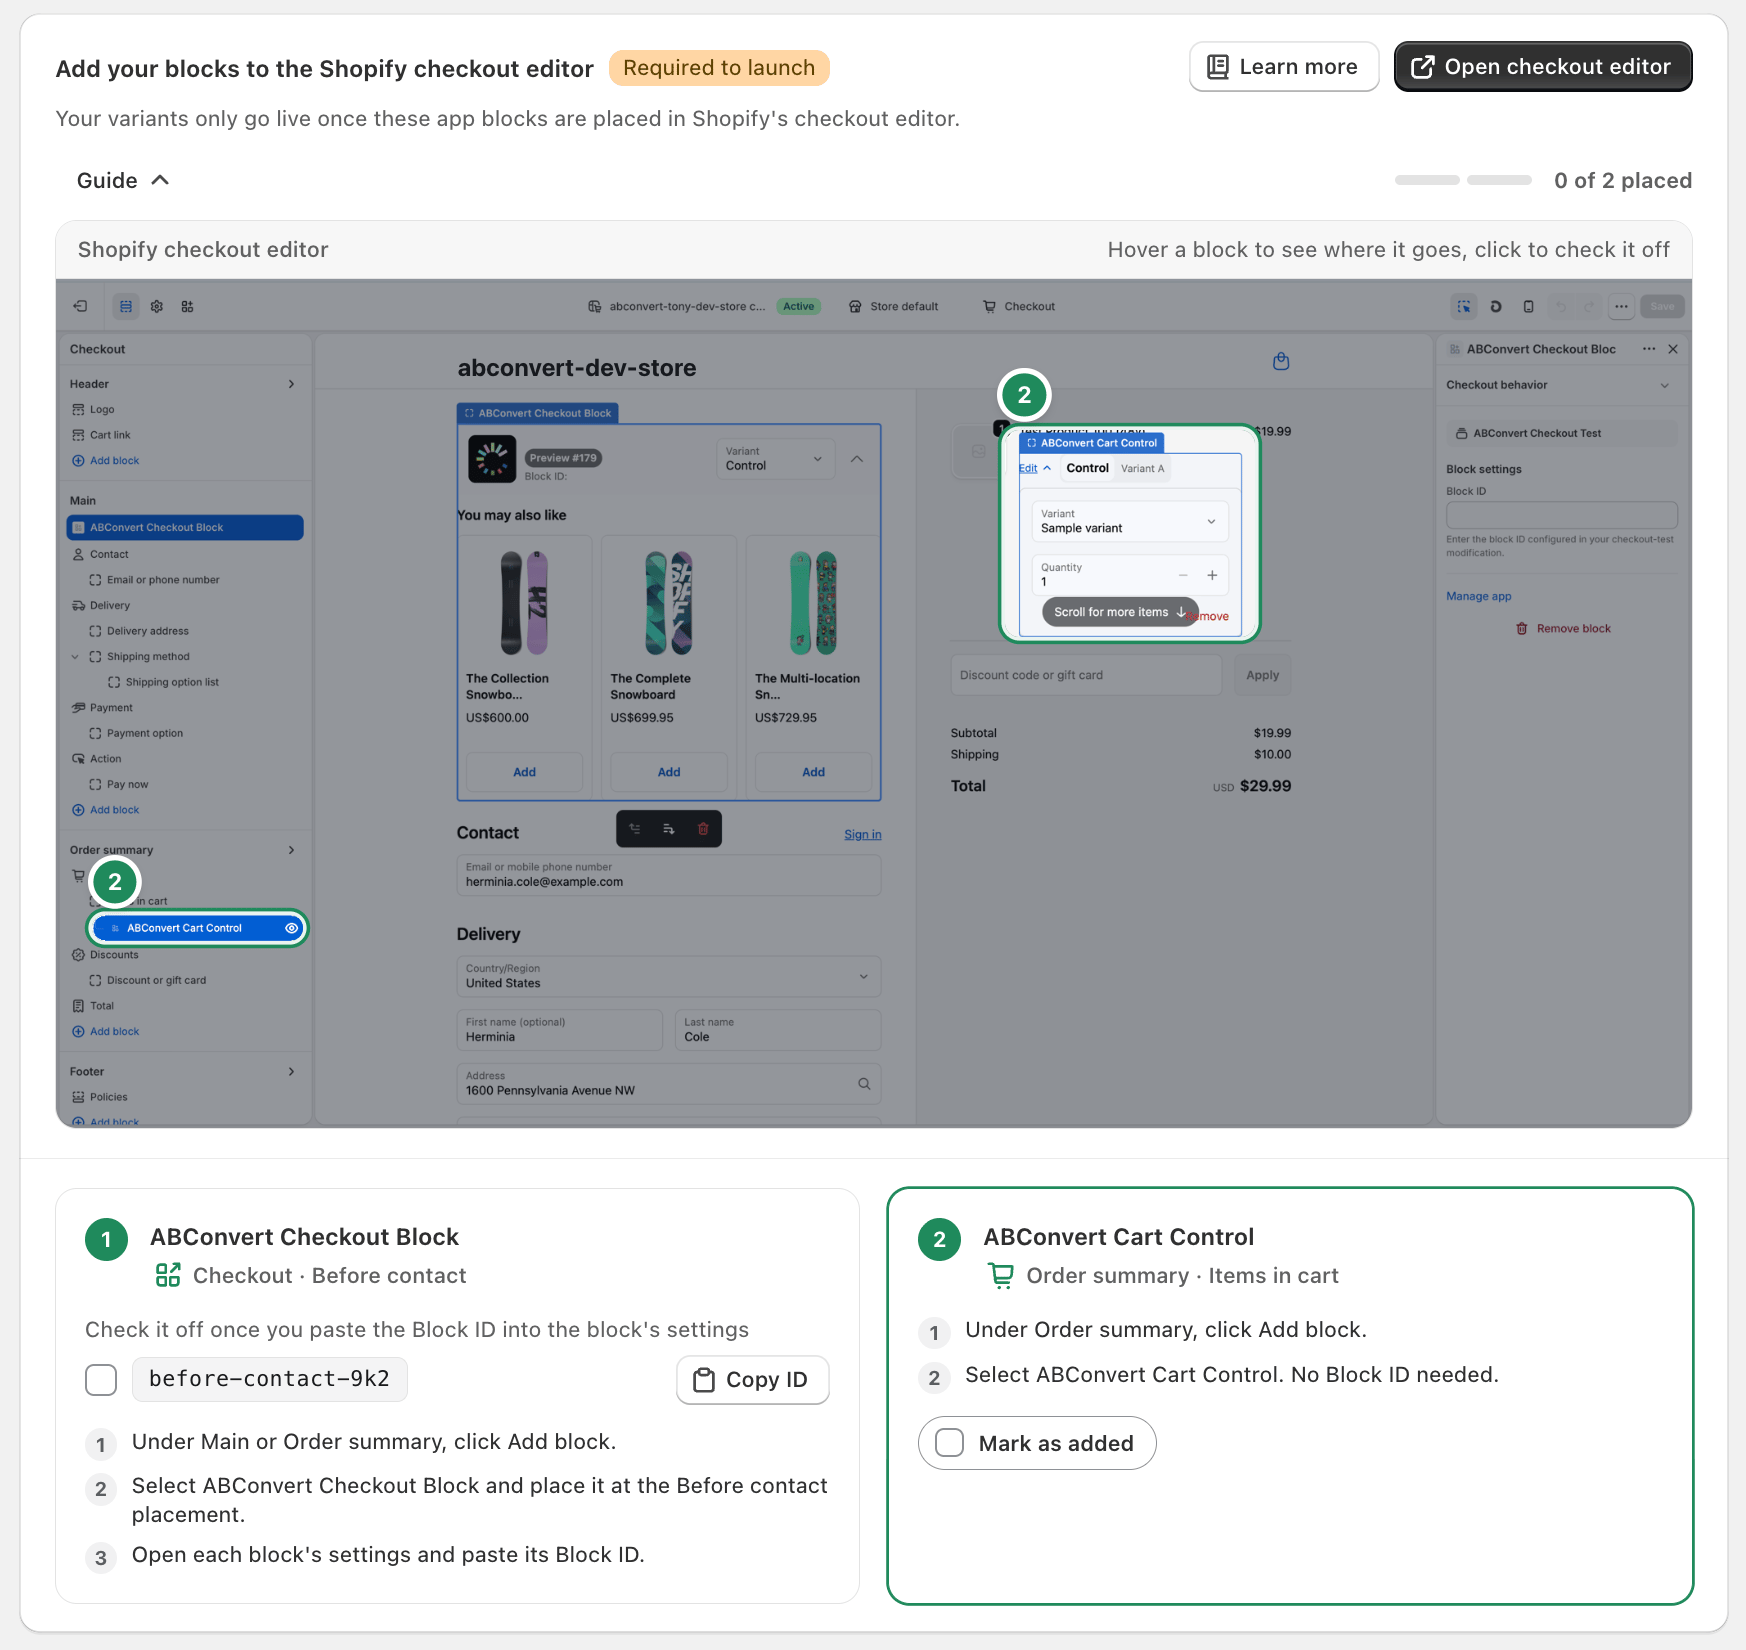The width and height of the screenshot is (1746, 1650).
Task: Click Add block under Main section
Action: point(106,810)
